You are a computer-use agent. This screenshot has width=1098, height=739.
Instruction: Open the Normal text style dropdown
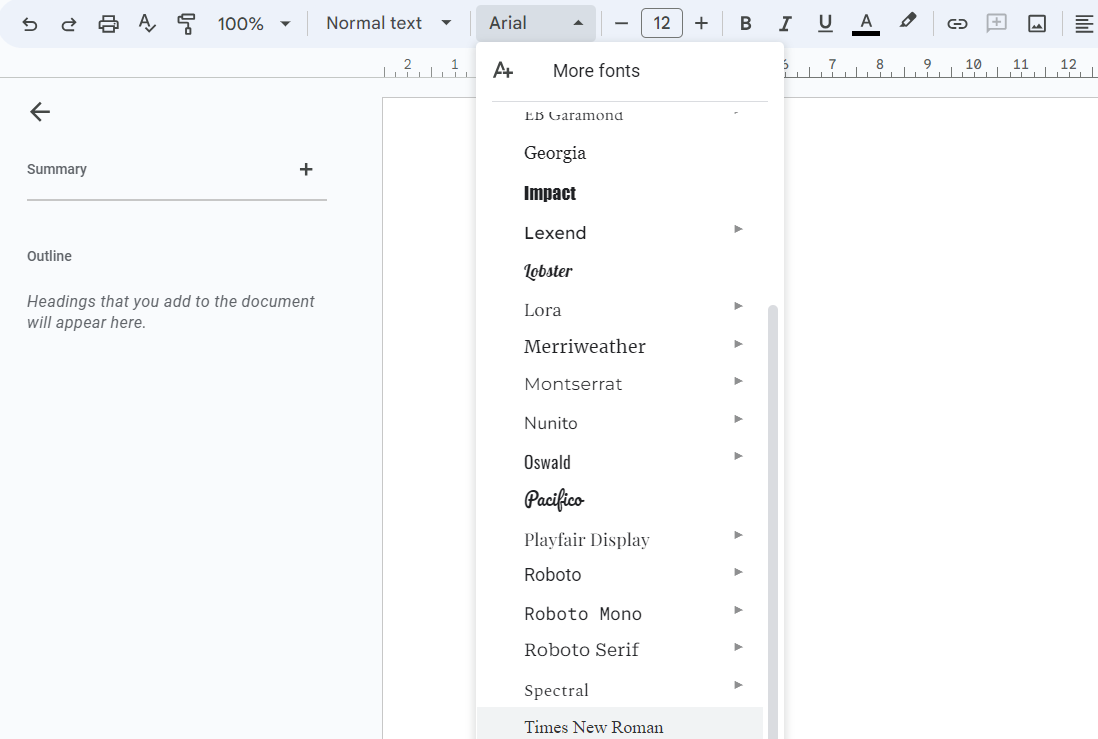pos(389,23)
